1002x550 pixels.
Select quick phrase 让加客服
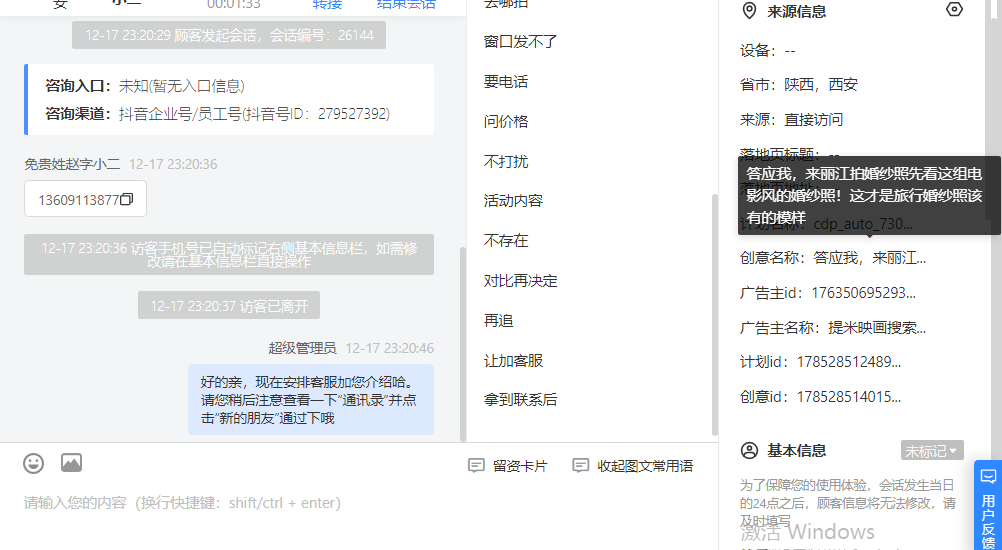pos(513,360)
